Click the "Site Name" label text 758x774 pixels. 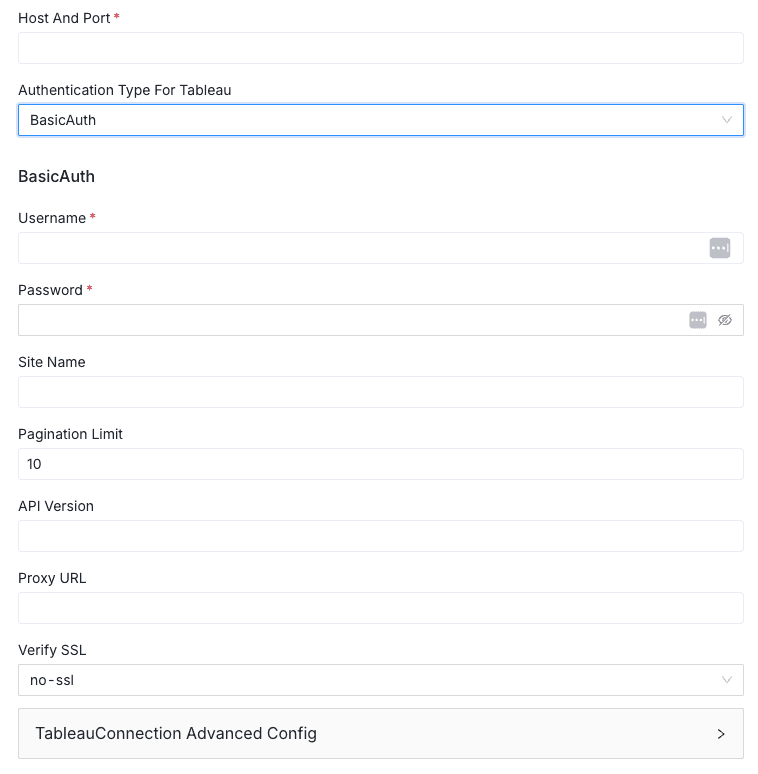click(52, 362)
